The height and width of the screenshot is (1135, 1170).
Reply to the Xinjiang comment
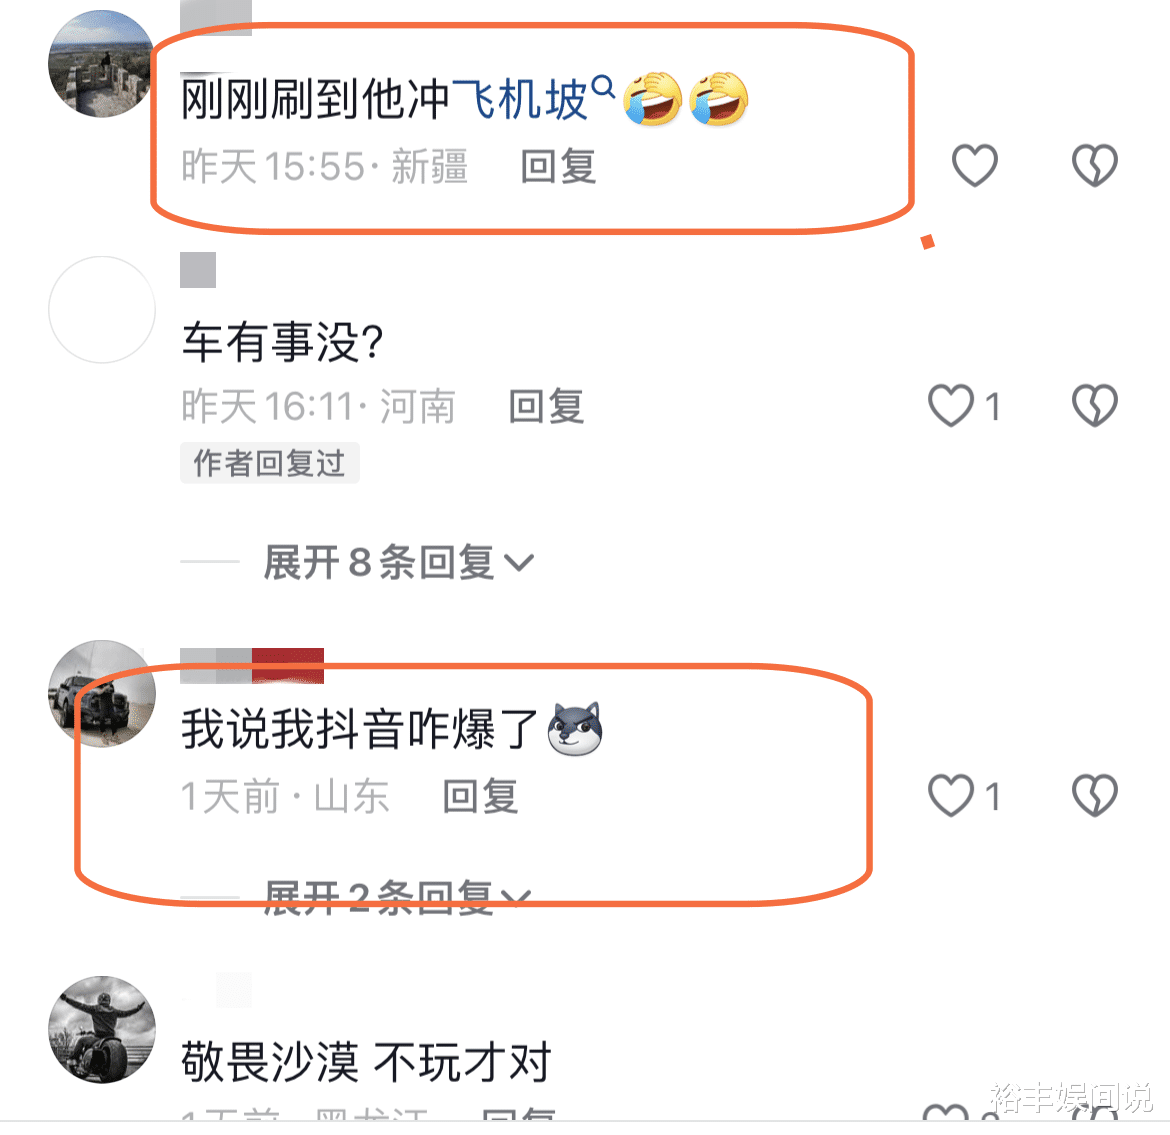click(558, 166)
